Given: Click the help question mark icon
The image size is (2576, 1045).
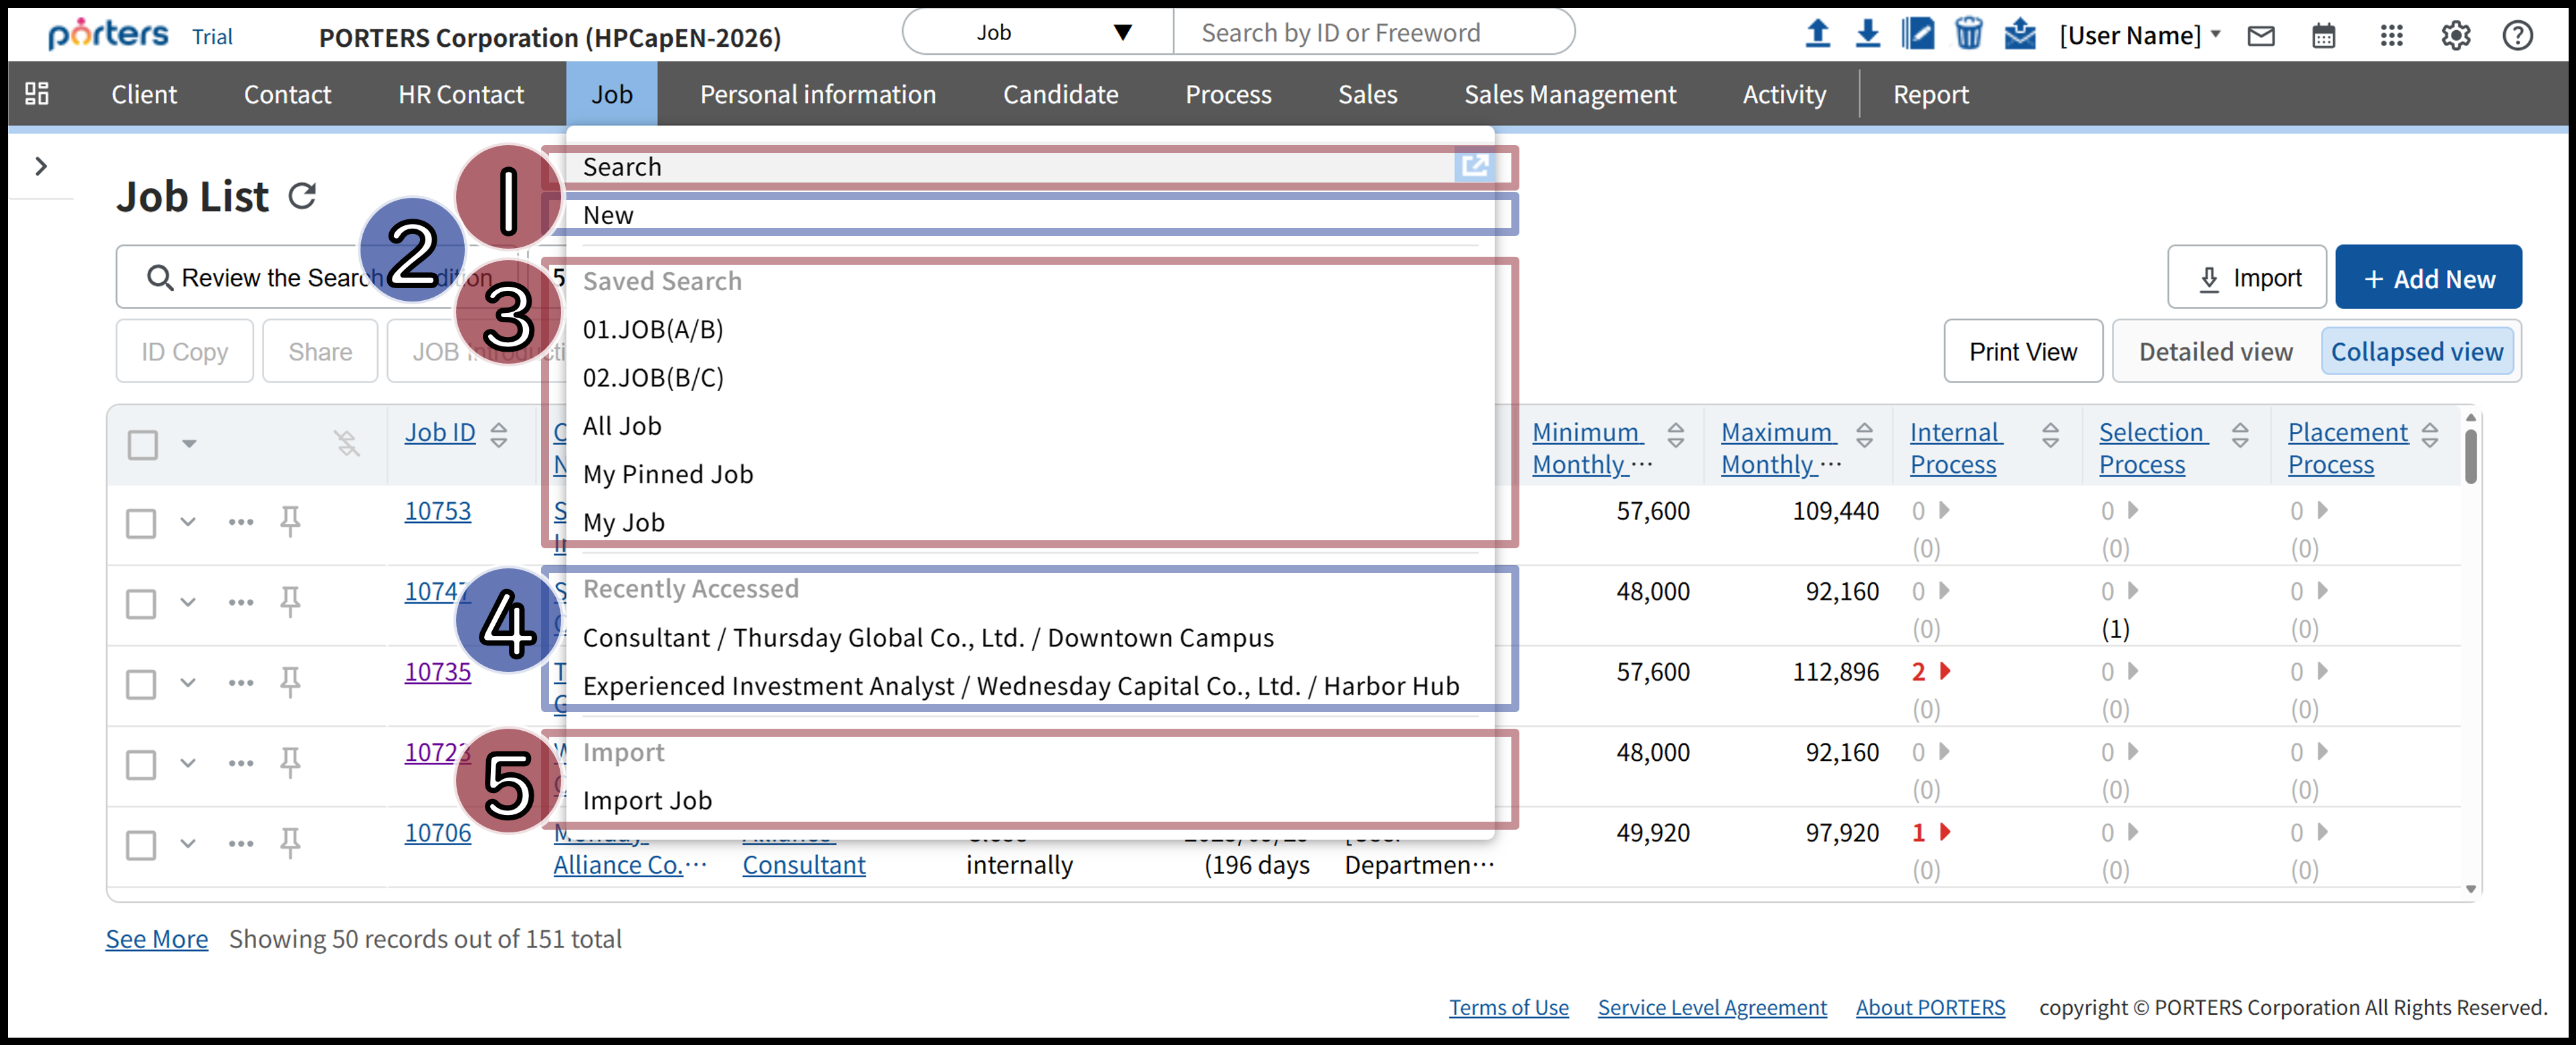Looking at the screenshot, I should [x=2517, y=36].
